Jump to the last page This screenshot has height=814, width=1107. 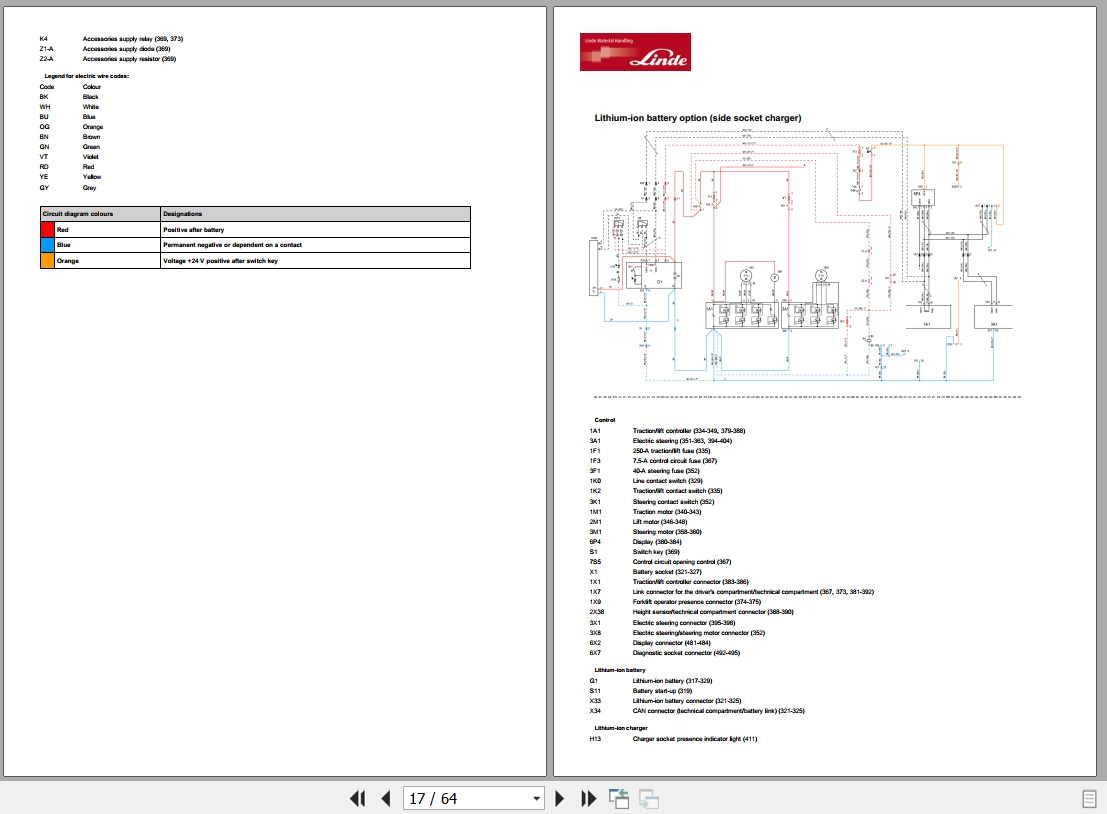tap(588, 798)
